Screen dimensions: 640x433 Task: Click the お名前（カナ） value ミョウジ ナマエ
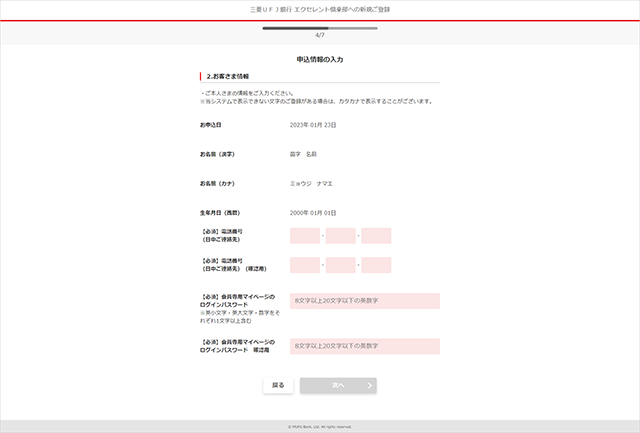point(311,184)
